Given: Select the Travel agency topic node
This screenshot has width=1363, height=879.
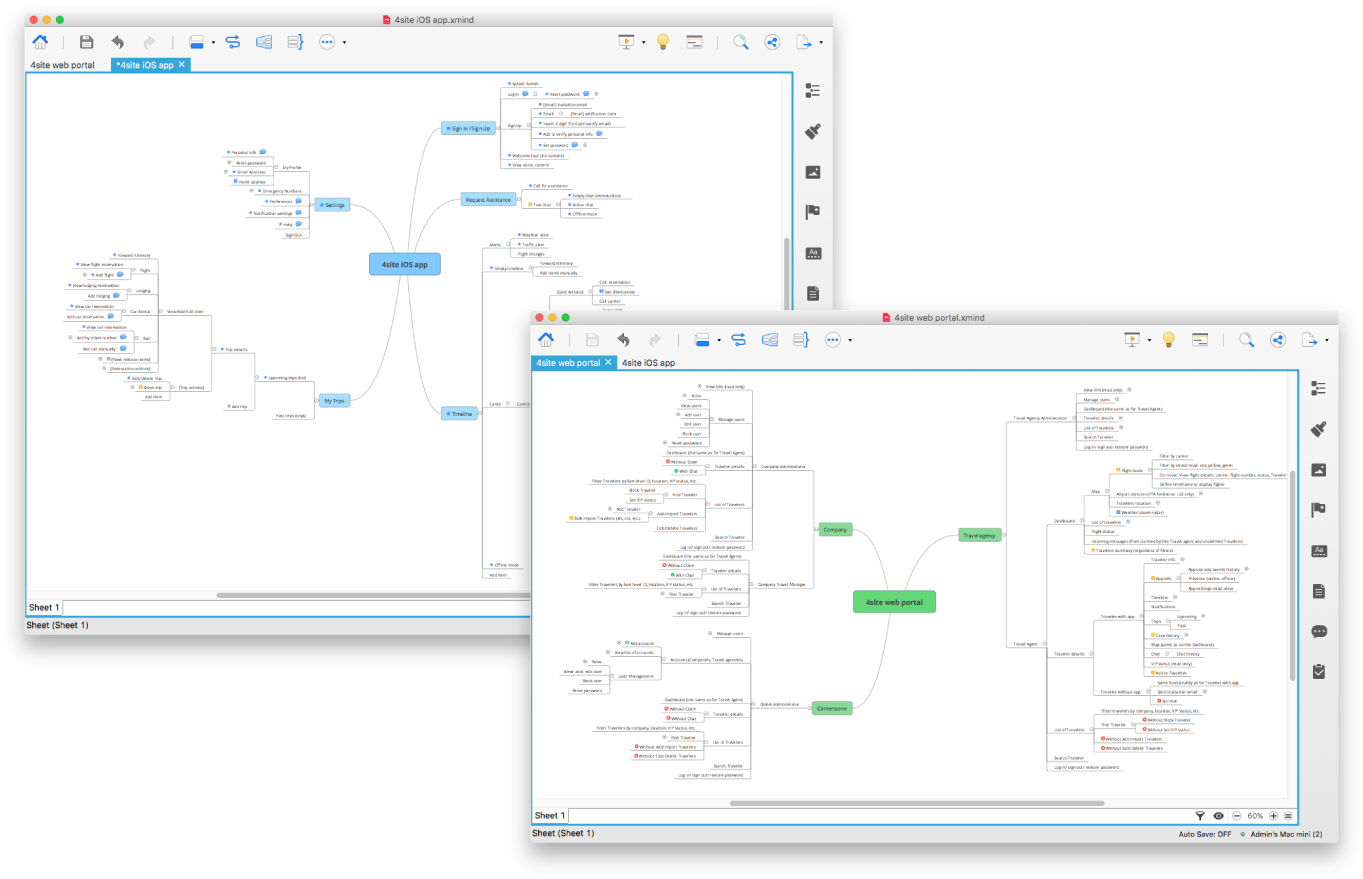Looking at the screenshot, I should 979,535.
